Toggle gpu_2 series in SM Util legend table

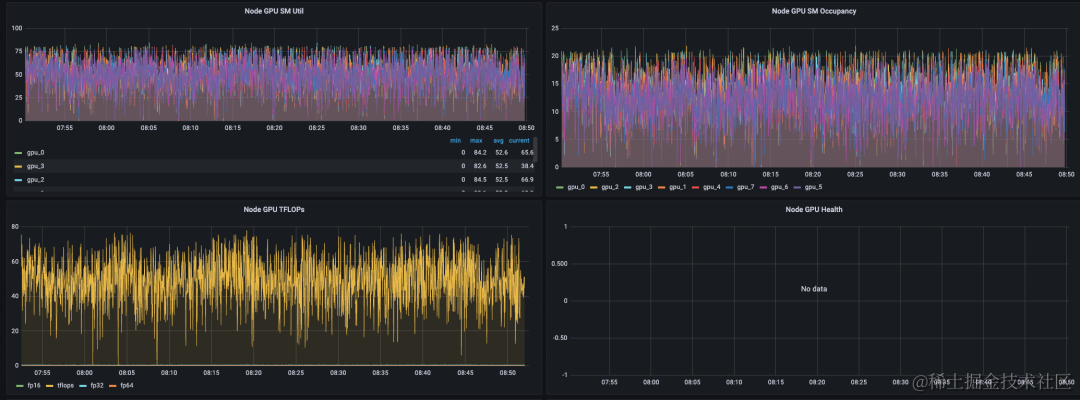(x=35, y=179)
